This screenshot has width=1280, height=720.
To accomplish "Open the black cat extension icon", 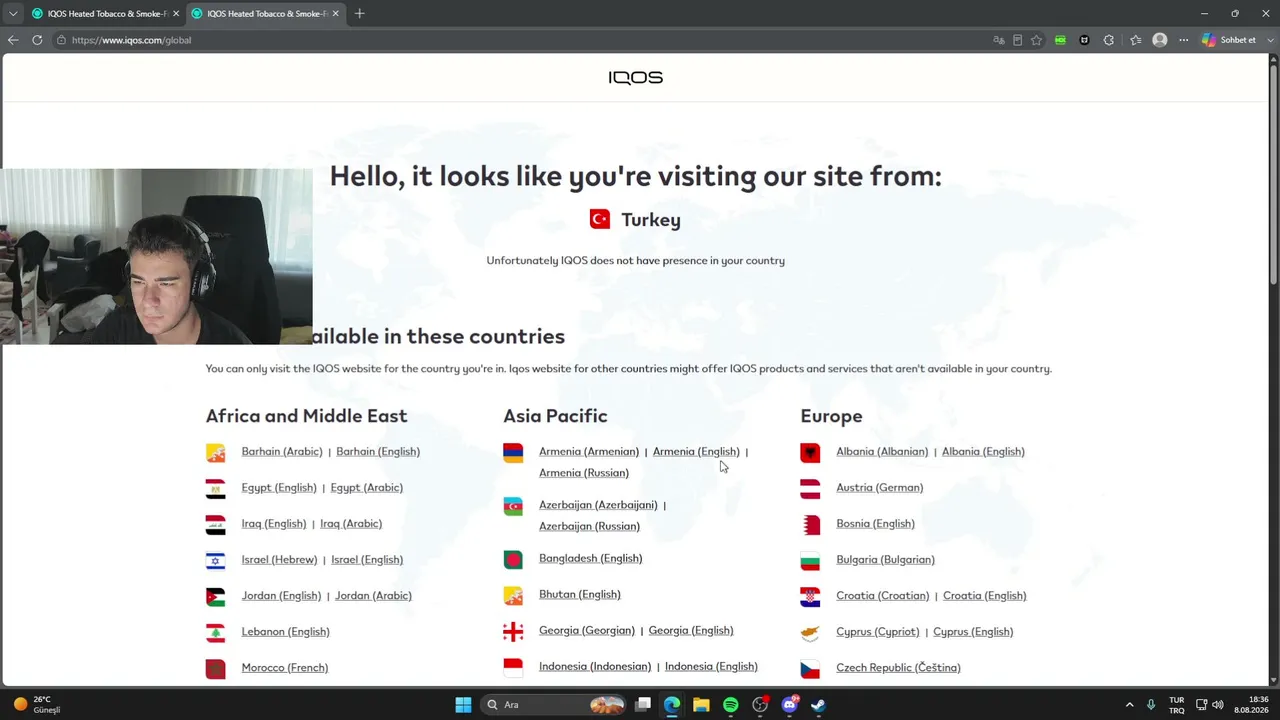I will pos(1084,40).
